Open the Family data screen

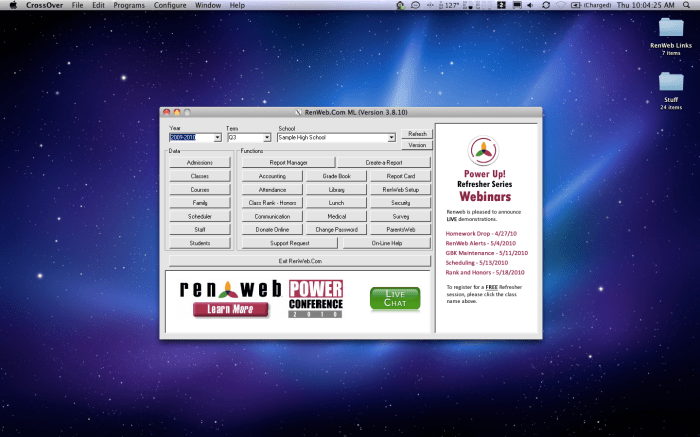coord(200,203)
